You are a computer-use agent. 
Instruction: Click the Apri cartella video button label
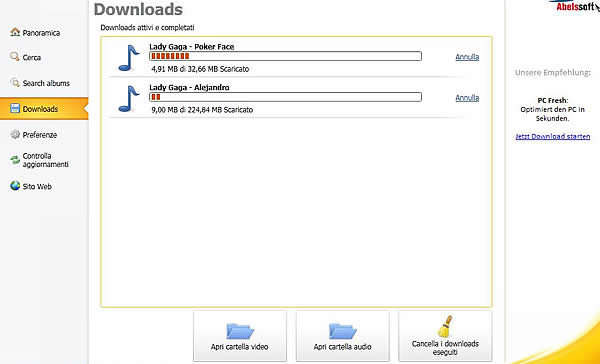239,347
